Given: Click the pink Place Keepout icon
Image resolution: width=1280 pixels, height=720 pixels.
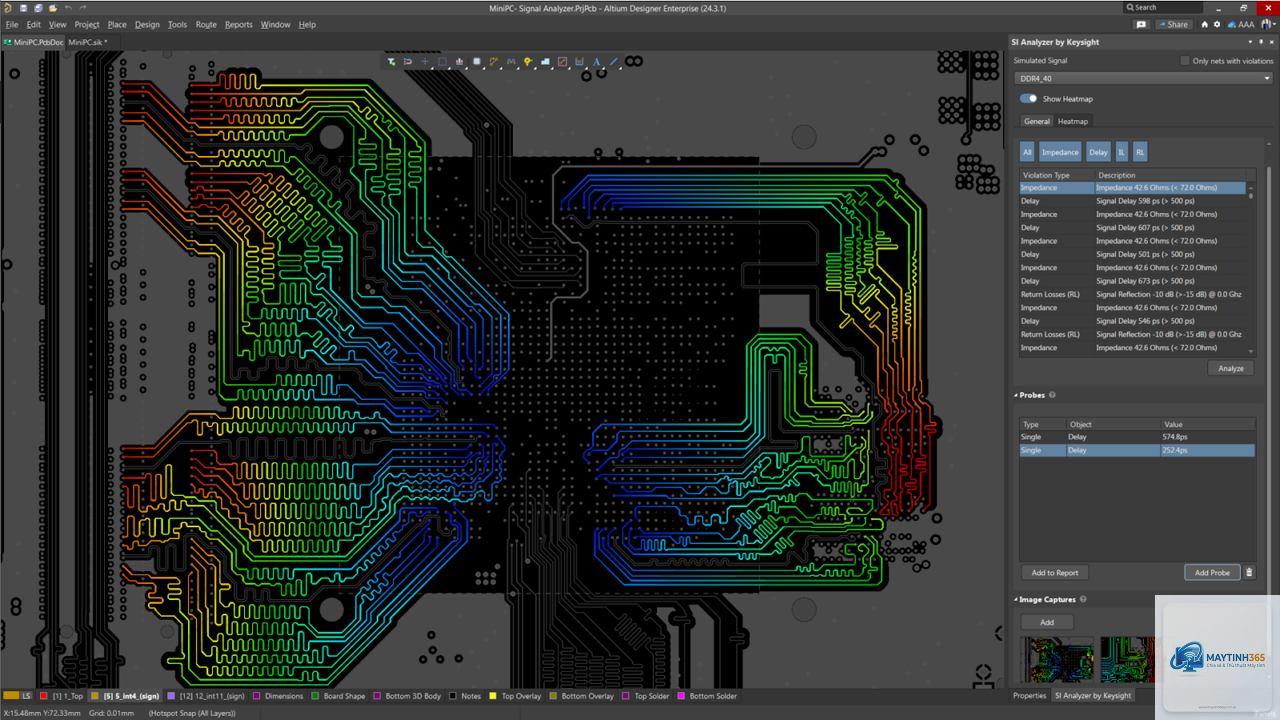Looking at the screenshot, I should tap(562, 61).
